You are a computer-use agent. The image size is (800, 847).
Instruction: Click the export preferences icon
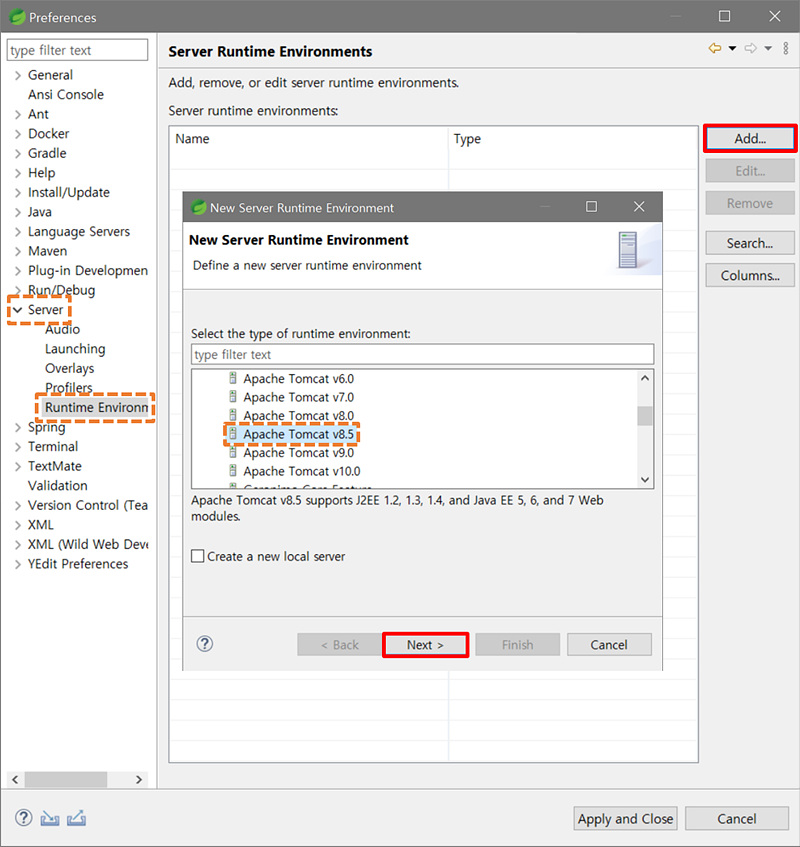[x=76, y=818]
